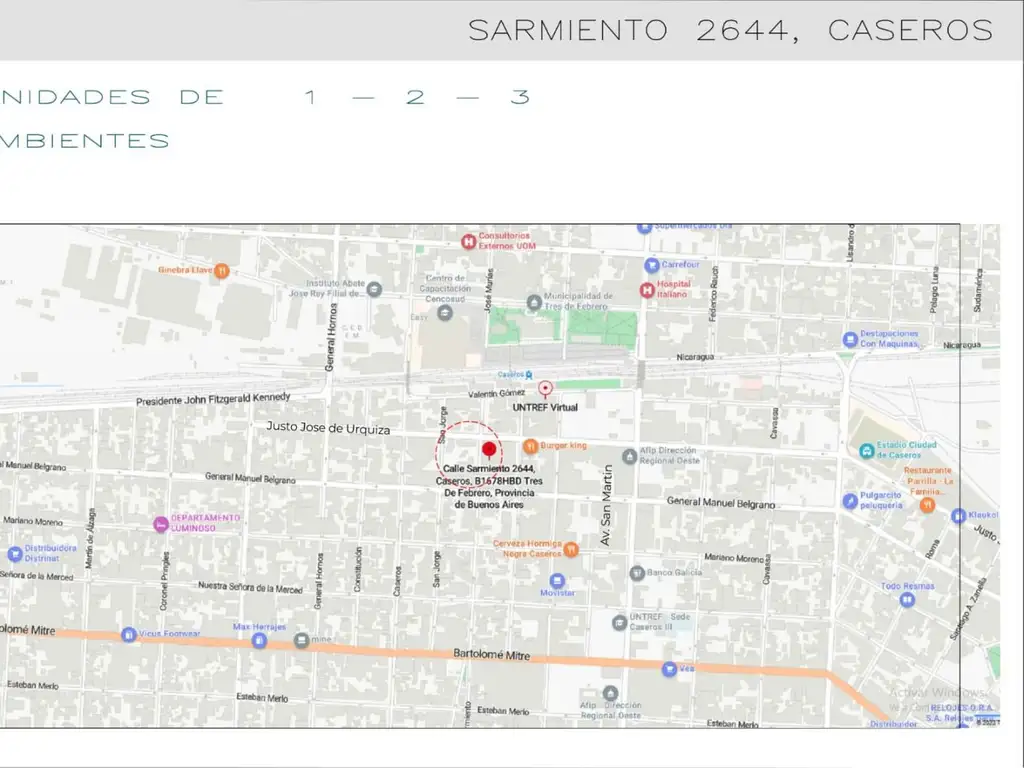Open the Movistar store marker
The width and height of the screenshot is (1024, 768).
[x=557, y=580]
